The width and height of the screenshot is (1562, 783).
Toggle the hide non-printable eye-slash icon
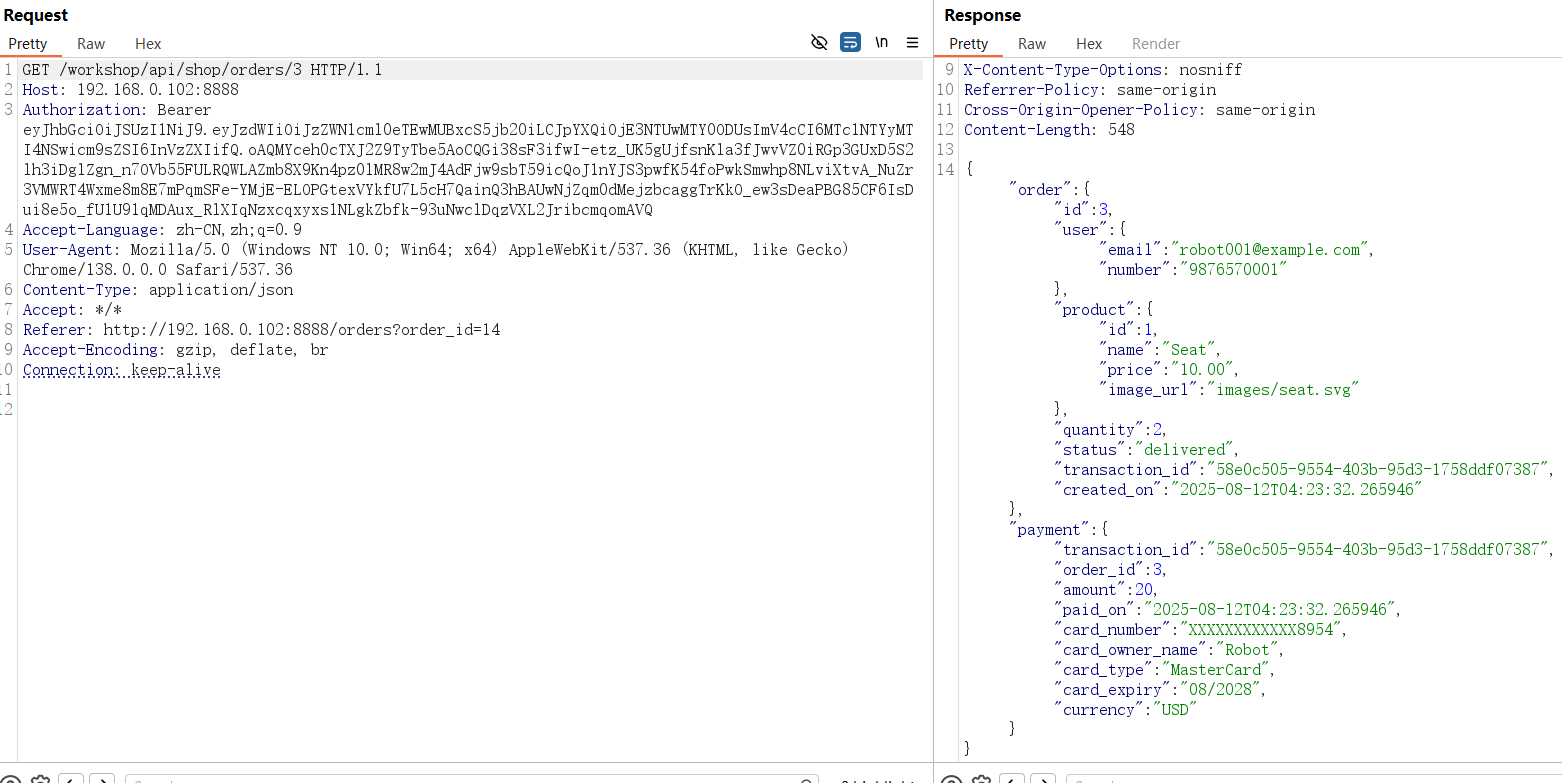(x=819, y=42)
